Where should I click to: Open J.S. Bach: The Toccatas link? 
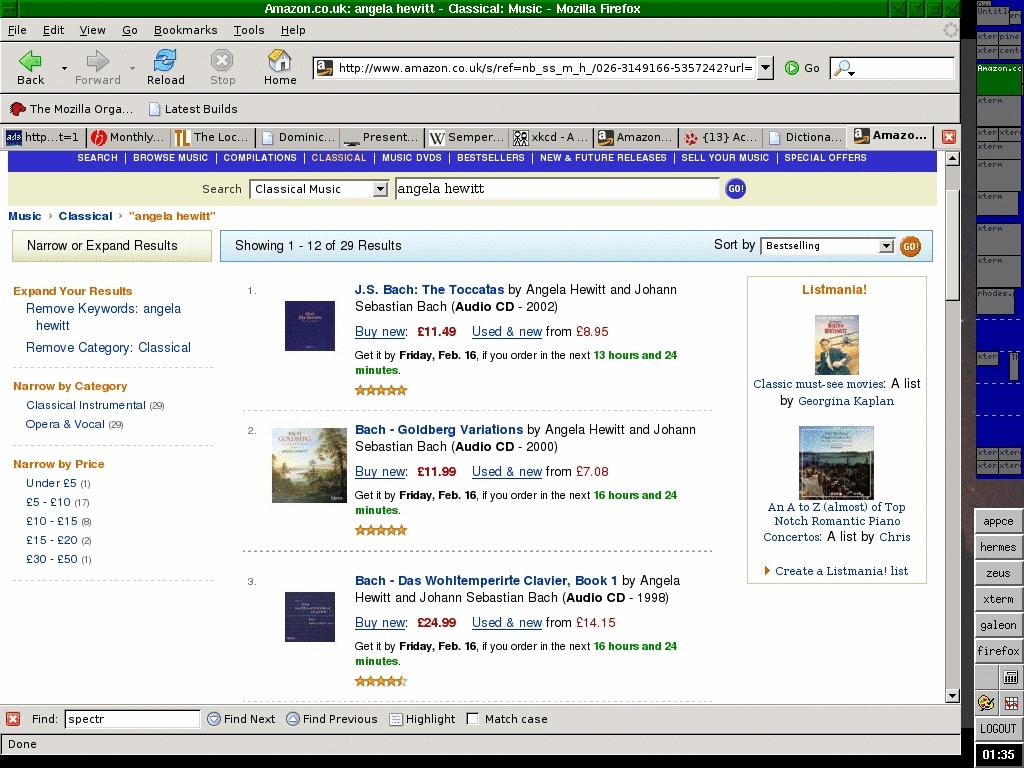(429, 290)
